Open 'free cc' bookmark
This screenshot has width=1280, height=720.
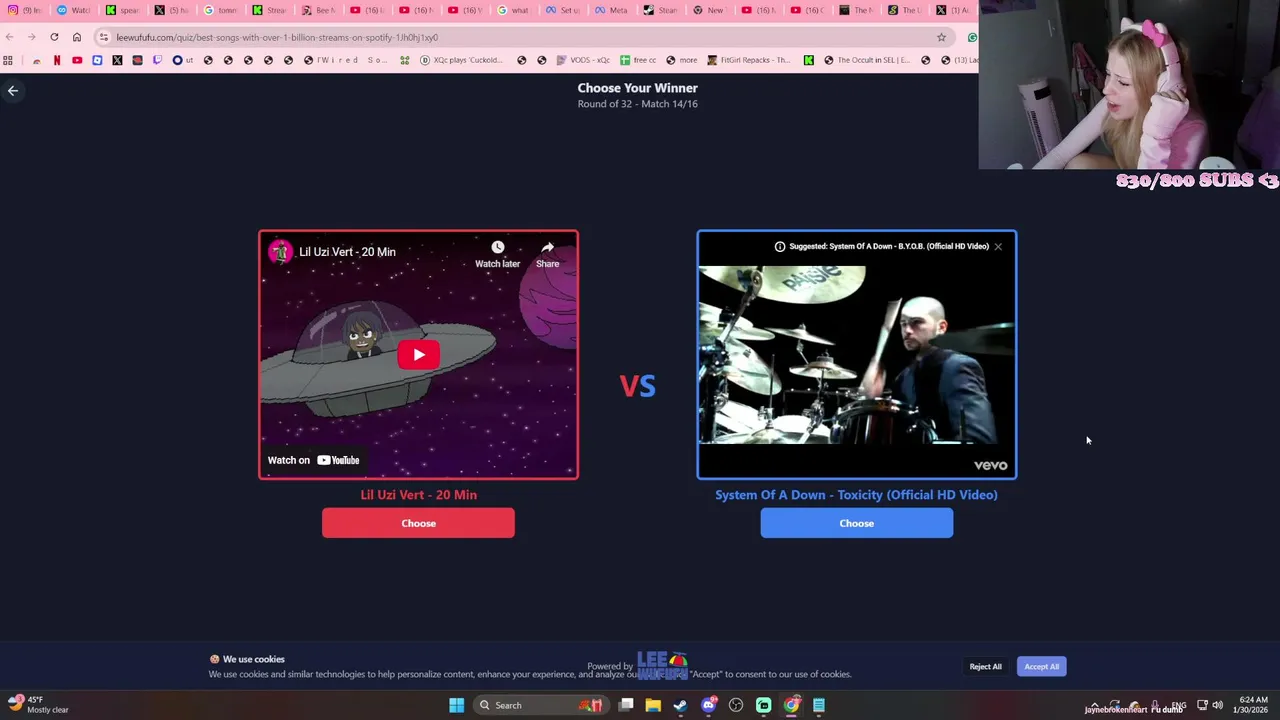tap(638, 60)
